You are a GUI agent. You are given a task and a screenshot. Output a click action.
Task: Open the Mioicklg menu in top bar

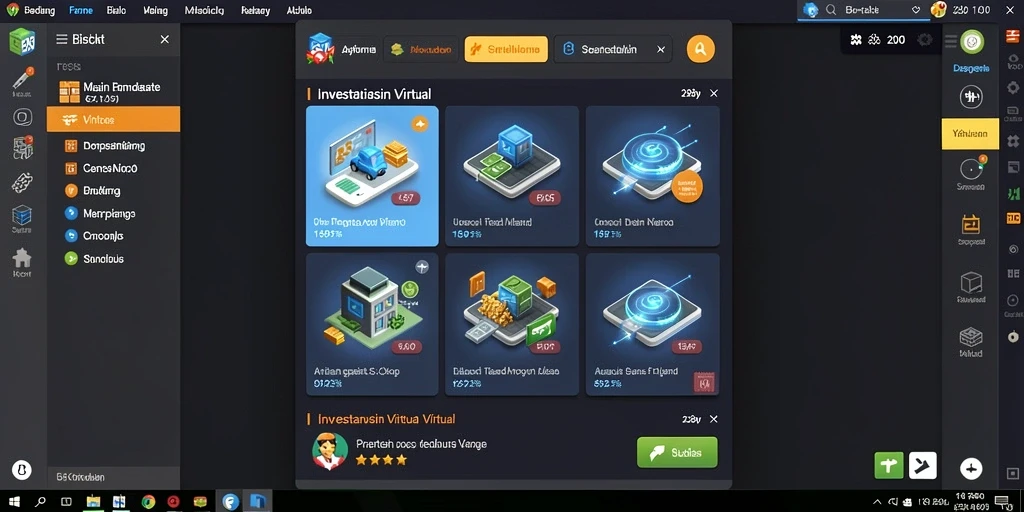pos(204,10)
